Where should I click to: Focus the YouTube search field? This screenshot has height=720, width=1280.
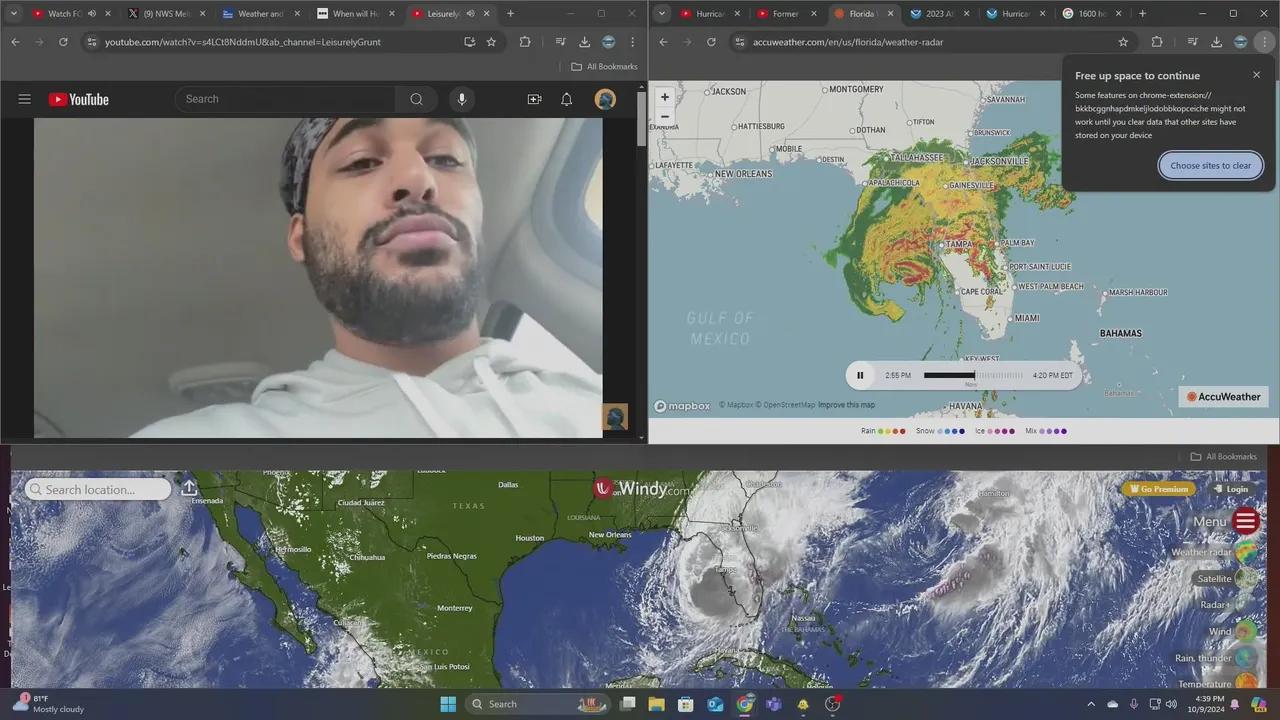tap(285, 99)
